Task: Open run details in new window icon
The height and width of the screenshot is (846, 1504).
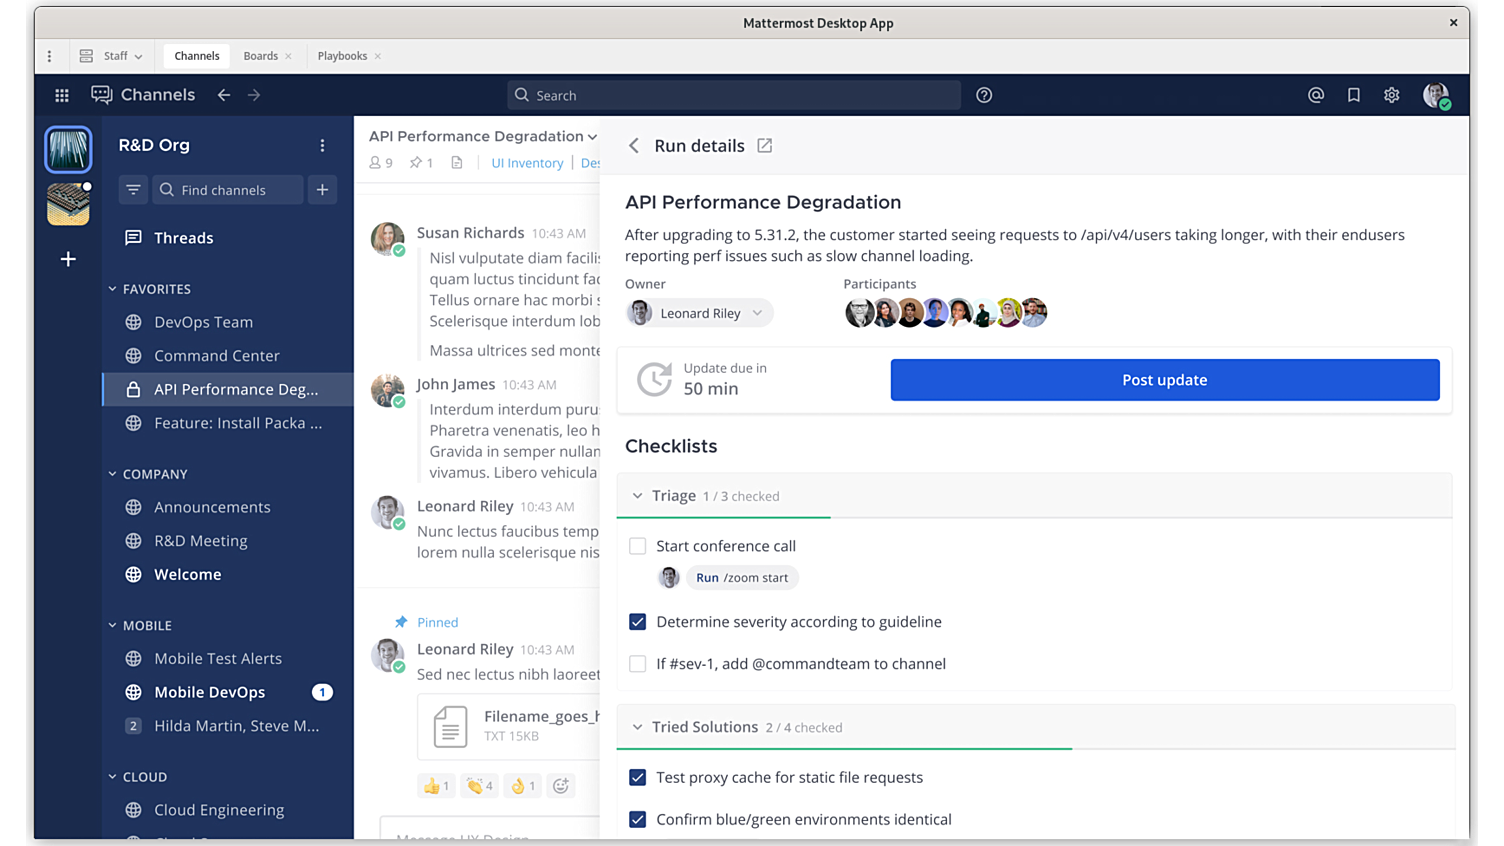Action: click(x=765, y=146)
